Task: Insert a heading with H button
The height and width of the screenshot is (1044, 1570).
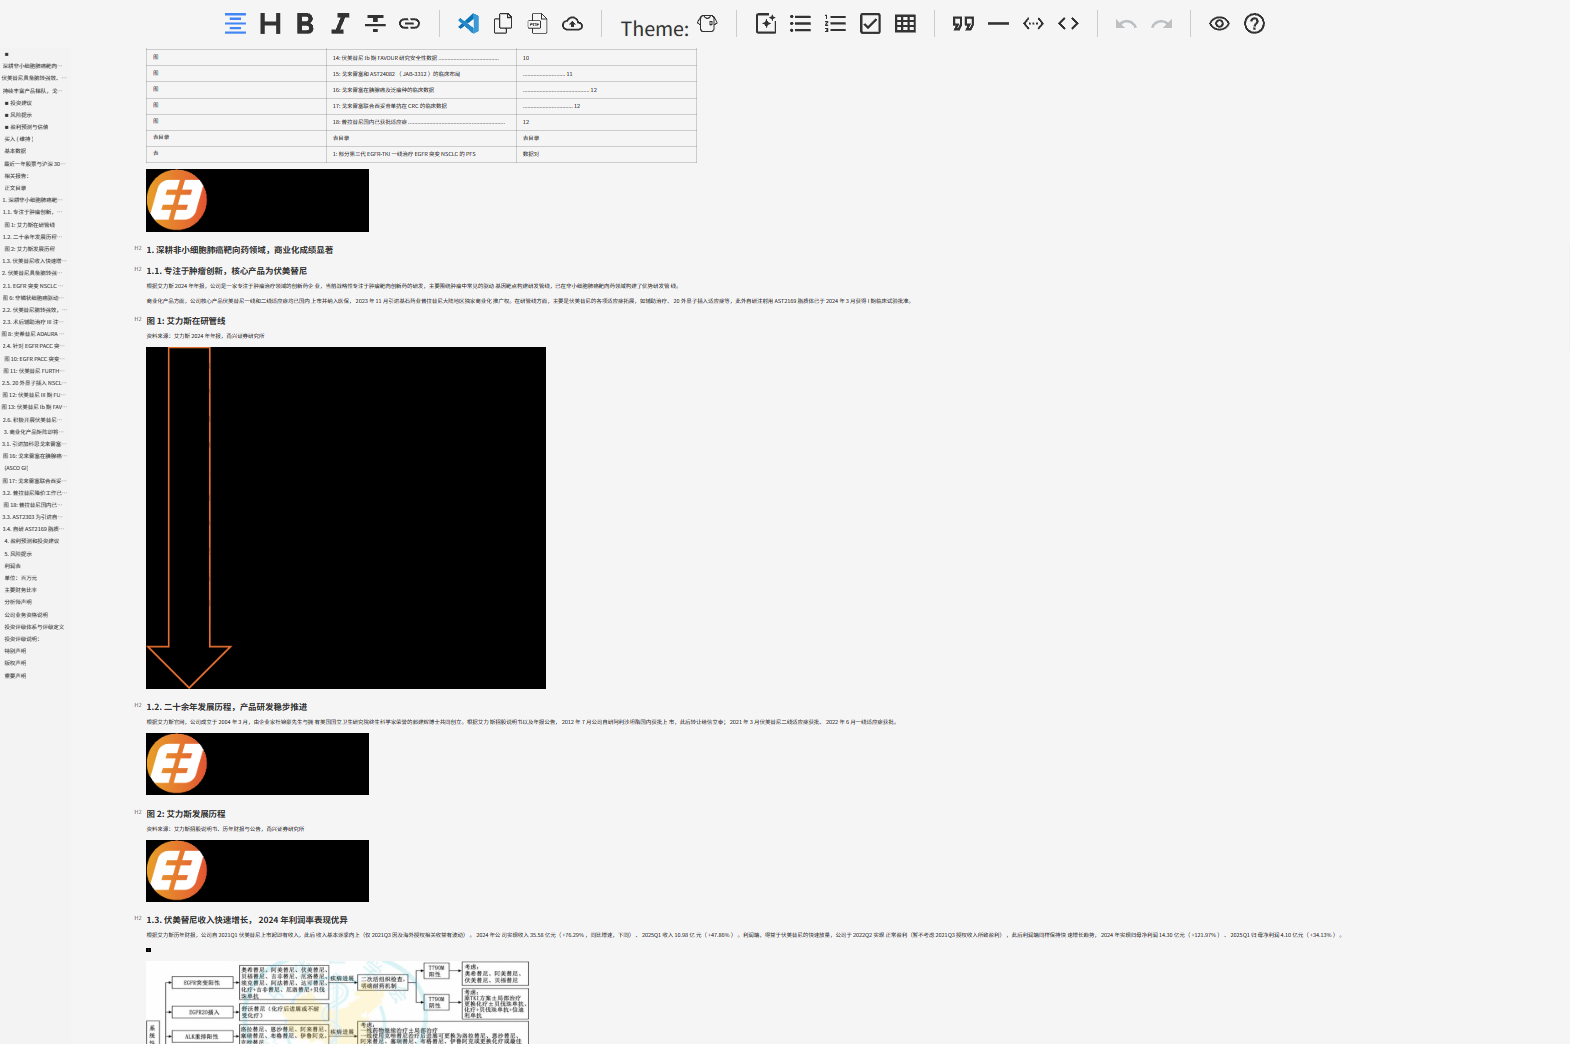Action: pos(270,24)
